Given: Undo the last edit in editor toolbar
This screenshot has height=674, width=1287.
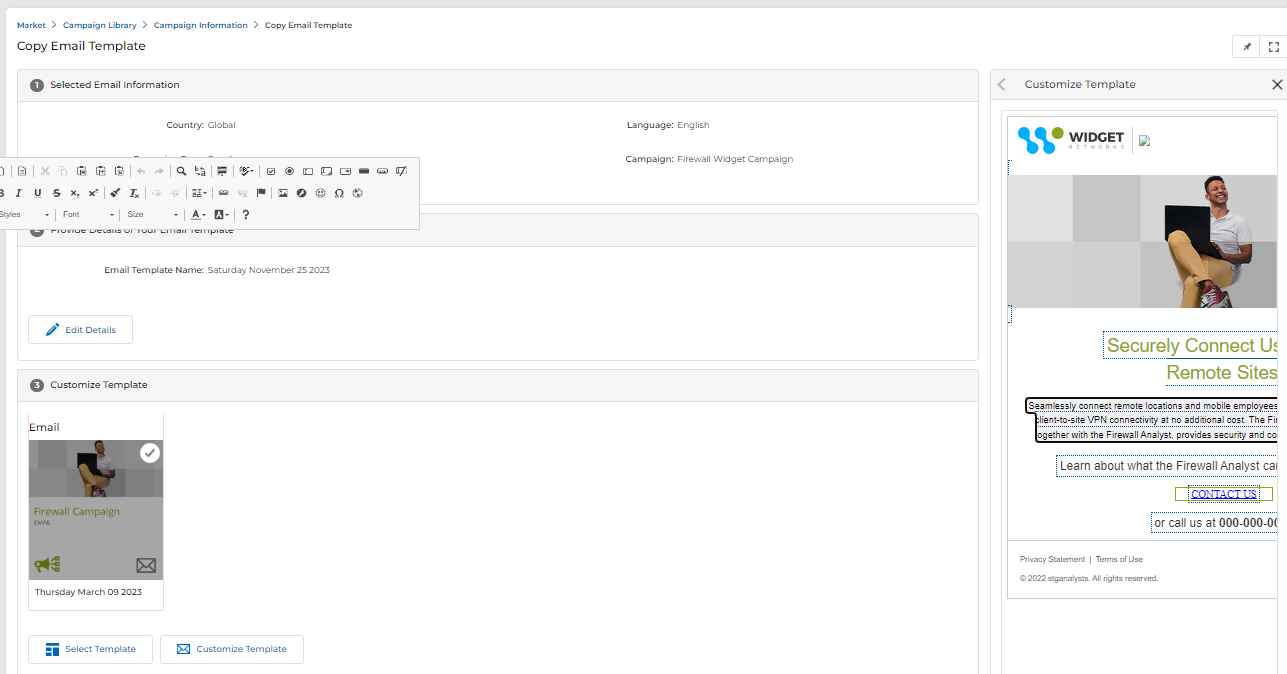Looking at the screenshot, I should click(141, 171).
